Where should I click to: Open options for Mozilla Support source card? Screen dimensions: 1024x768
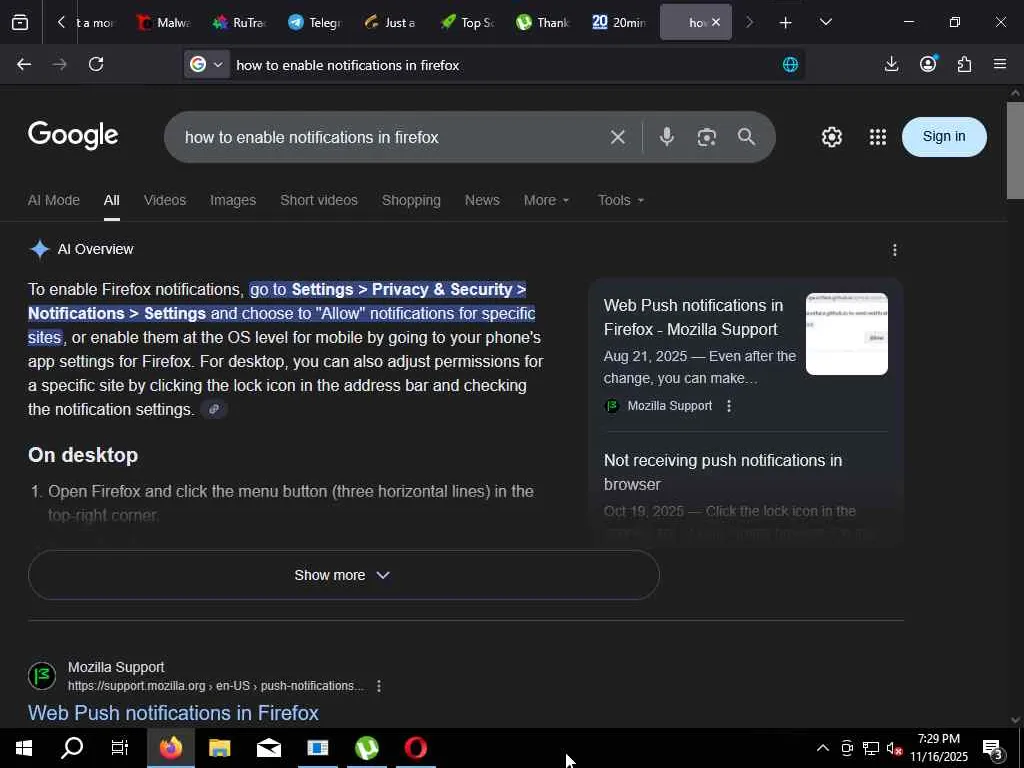point(729,406)
